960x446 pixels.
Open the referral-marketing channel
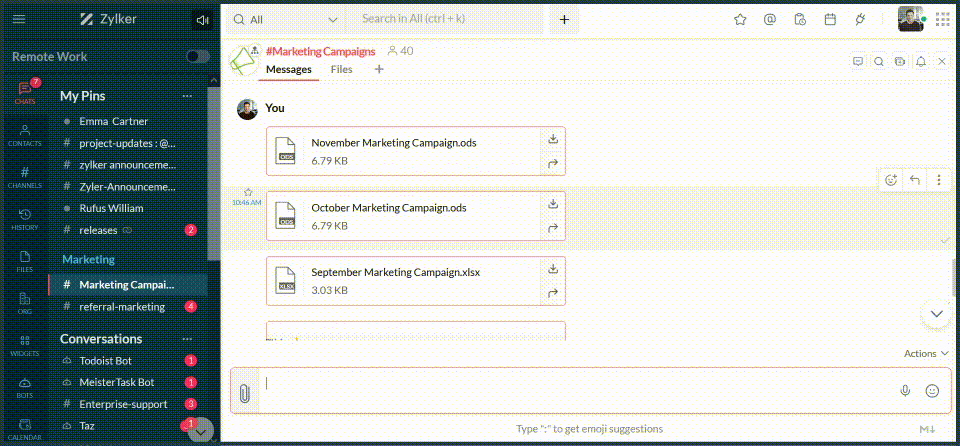(122, 306)
